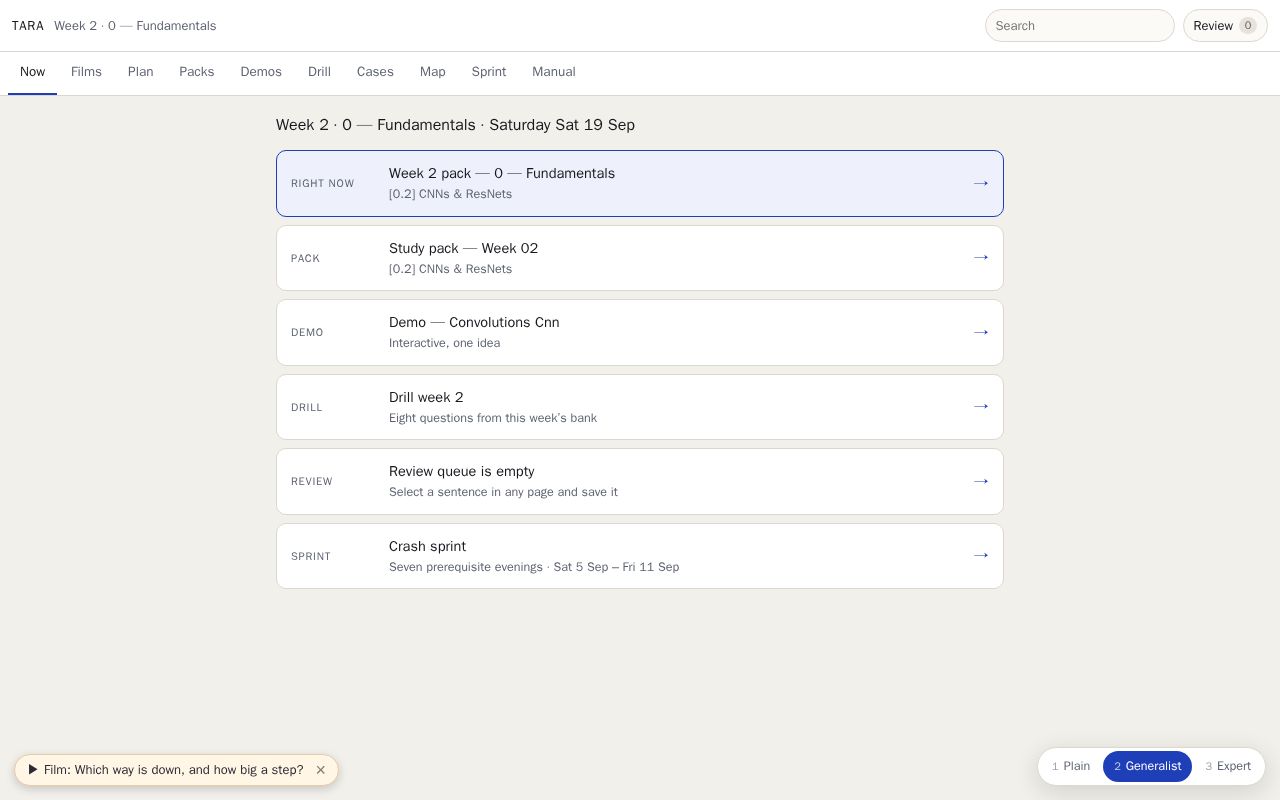
Task: Open the Demos tab
Action: click(261, 72)
